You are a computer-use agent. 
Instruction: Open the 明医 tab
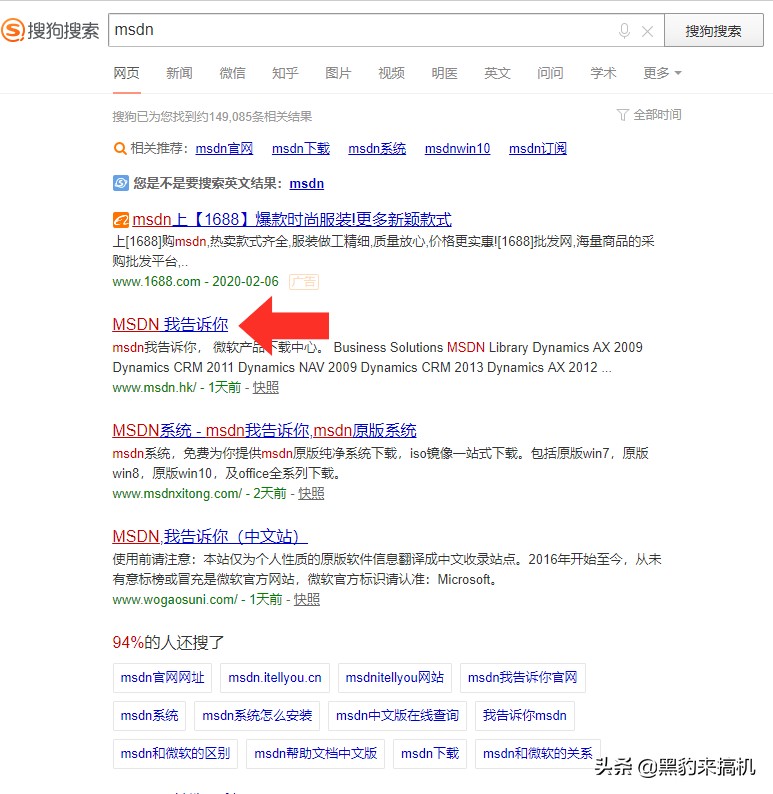[444, 73]
